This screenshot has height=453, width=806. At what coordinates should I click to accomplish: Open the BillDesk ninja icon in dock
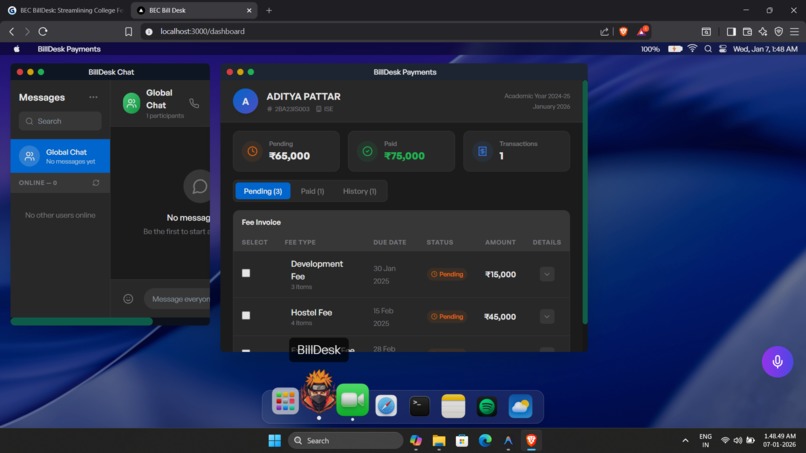(x=319, y=392)
